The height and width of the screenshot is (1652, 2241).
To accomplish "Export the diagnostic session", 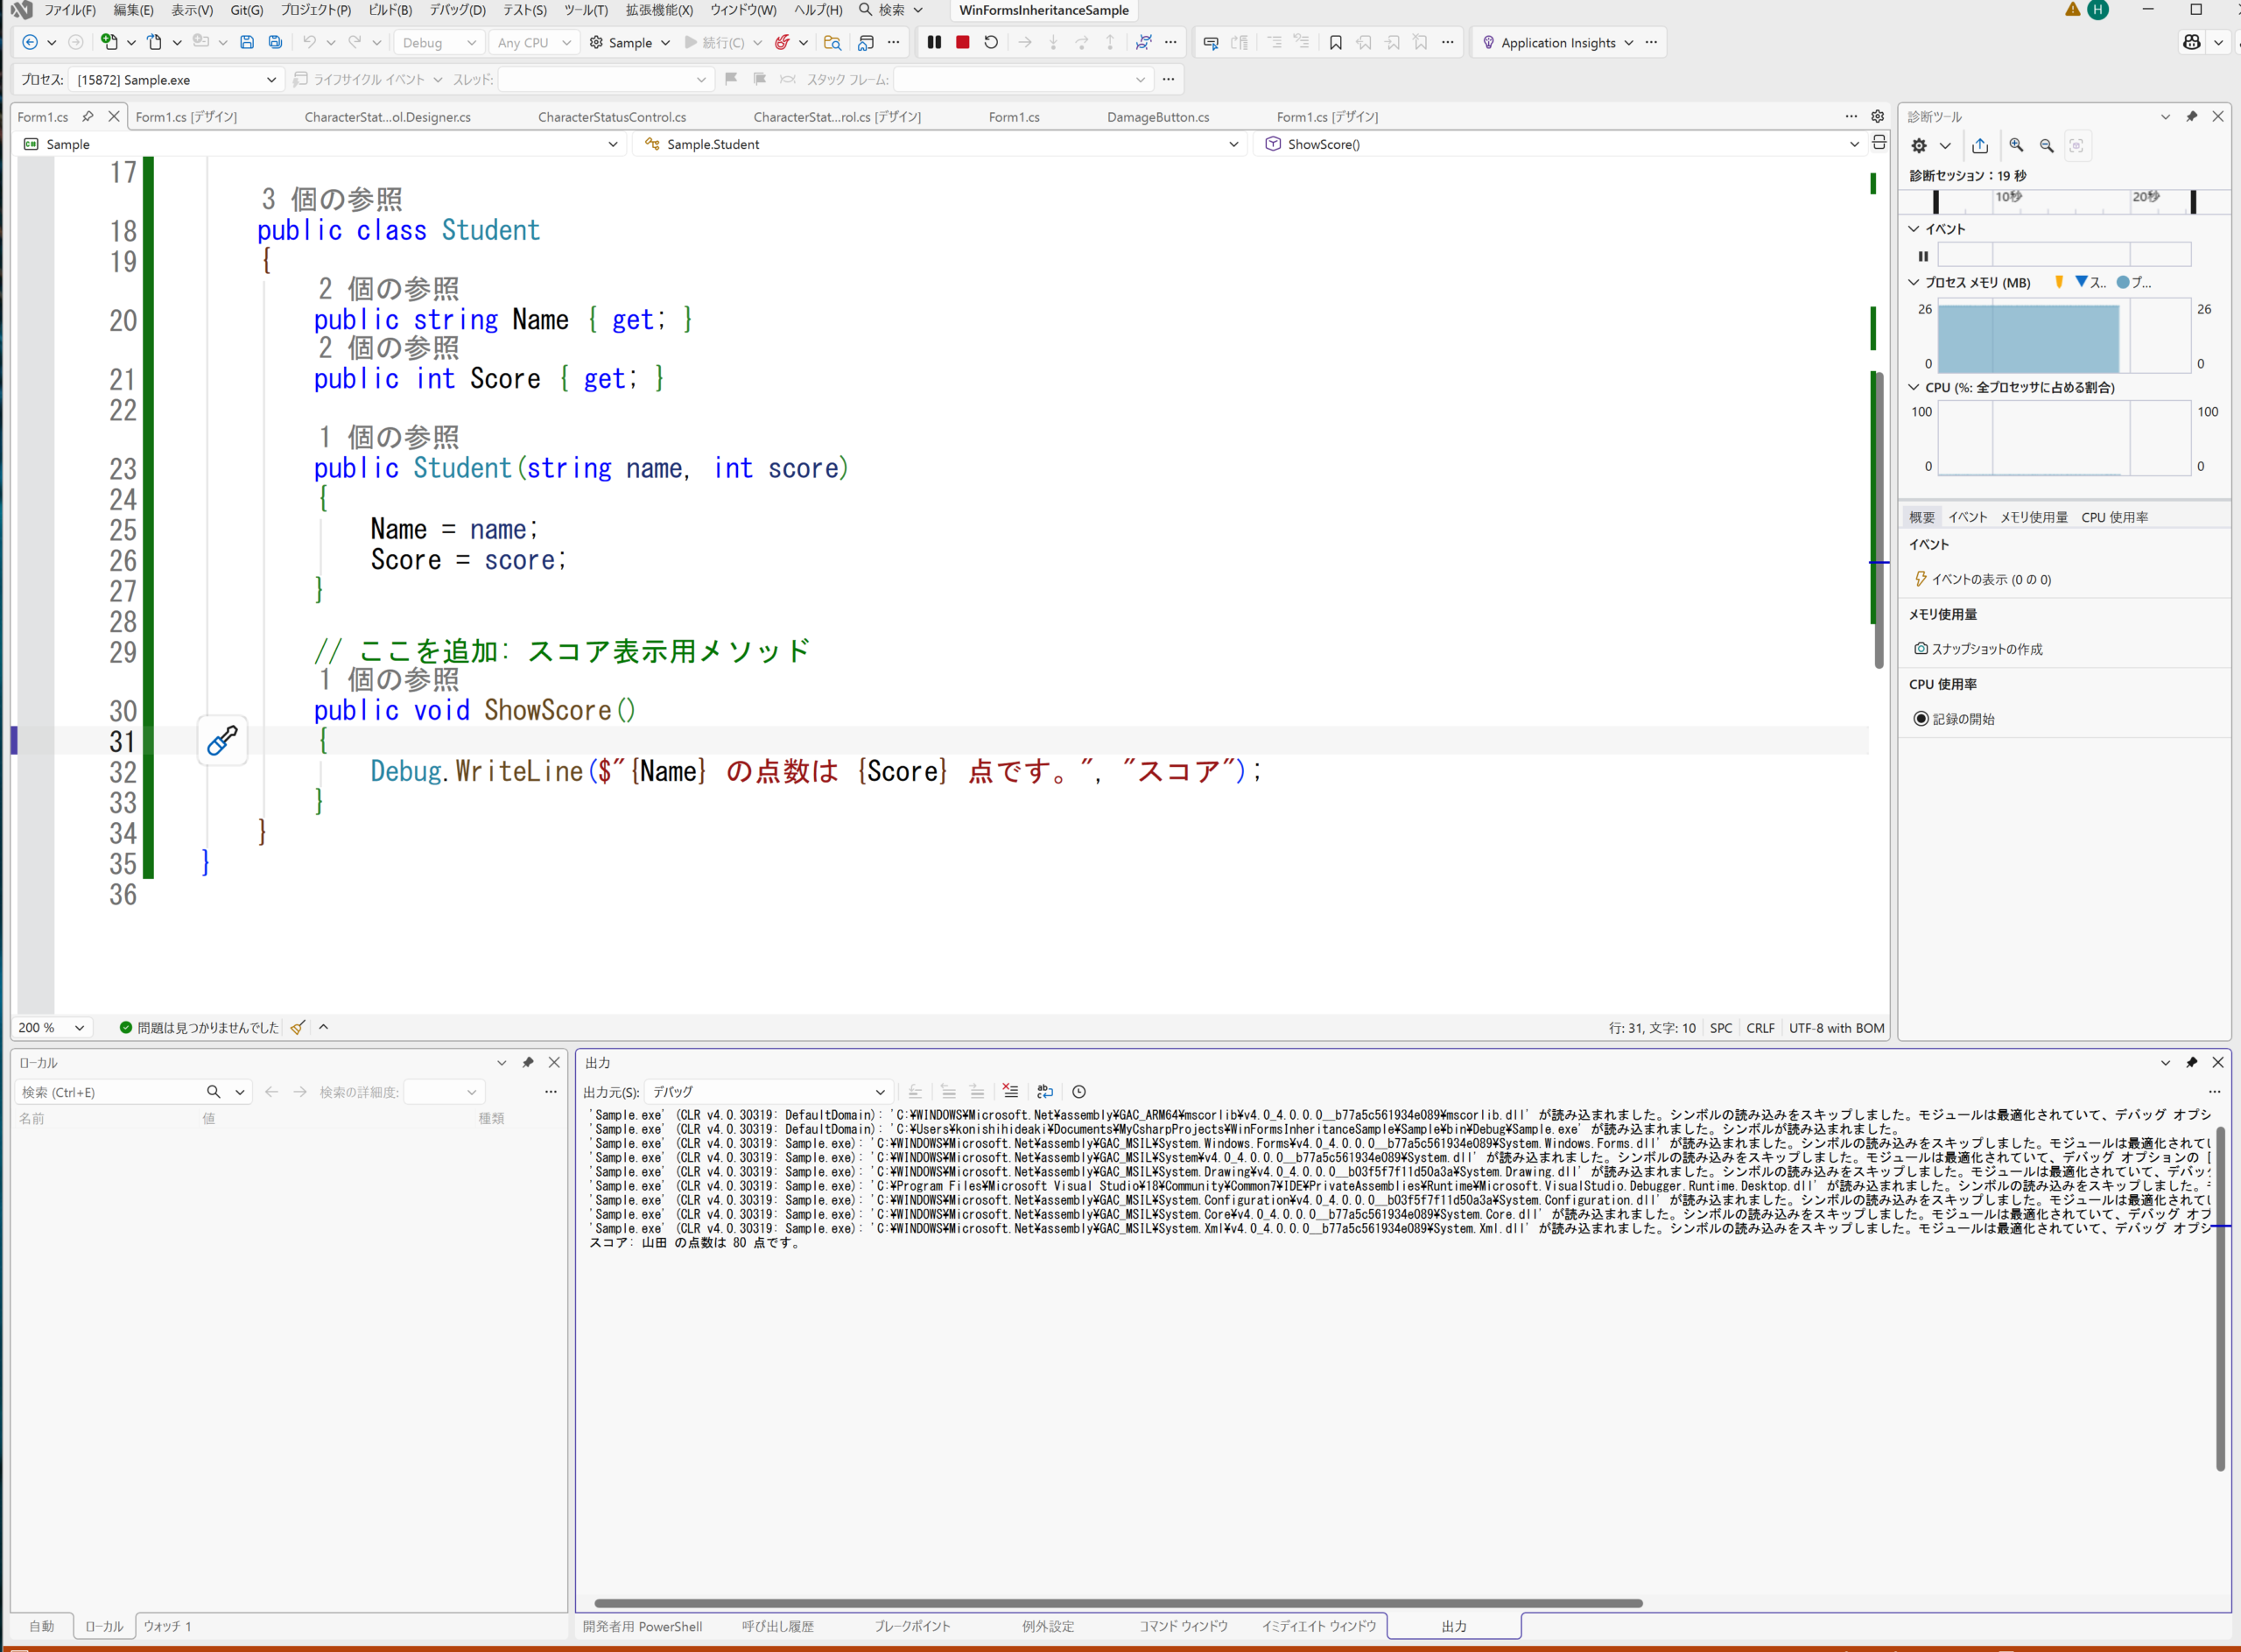I will point(1980,146).
